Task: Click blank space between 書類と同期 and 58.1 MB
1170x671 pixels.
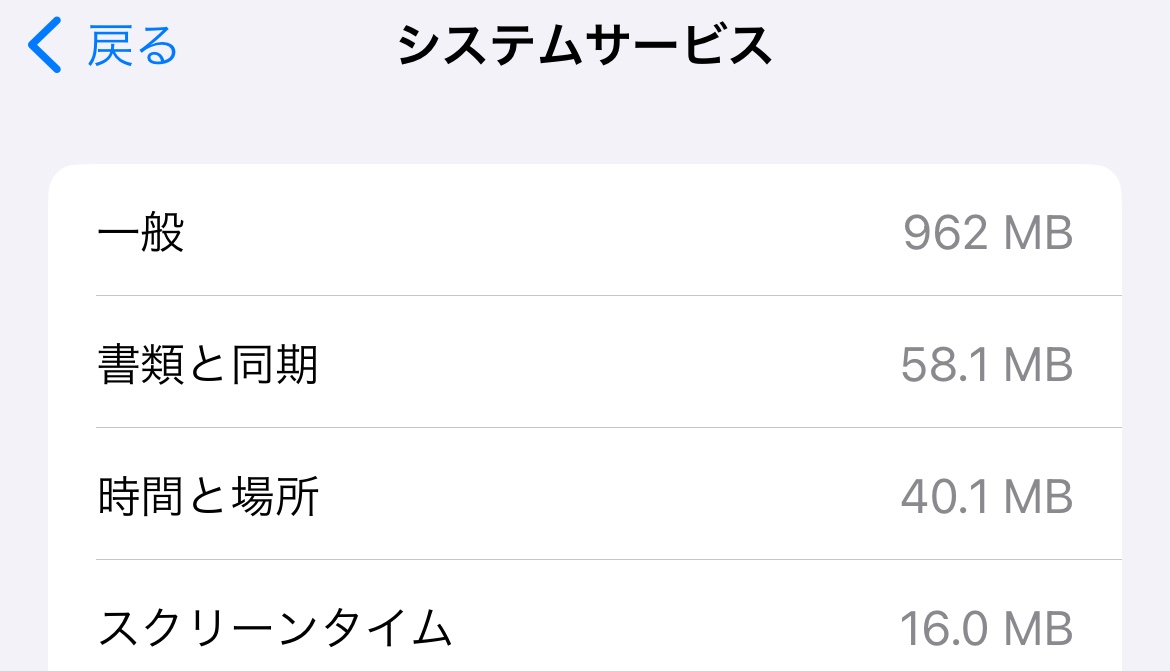Action: [x=600, y=365]
